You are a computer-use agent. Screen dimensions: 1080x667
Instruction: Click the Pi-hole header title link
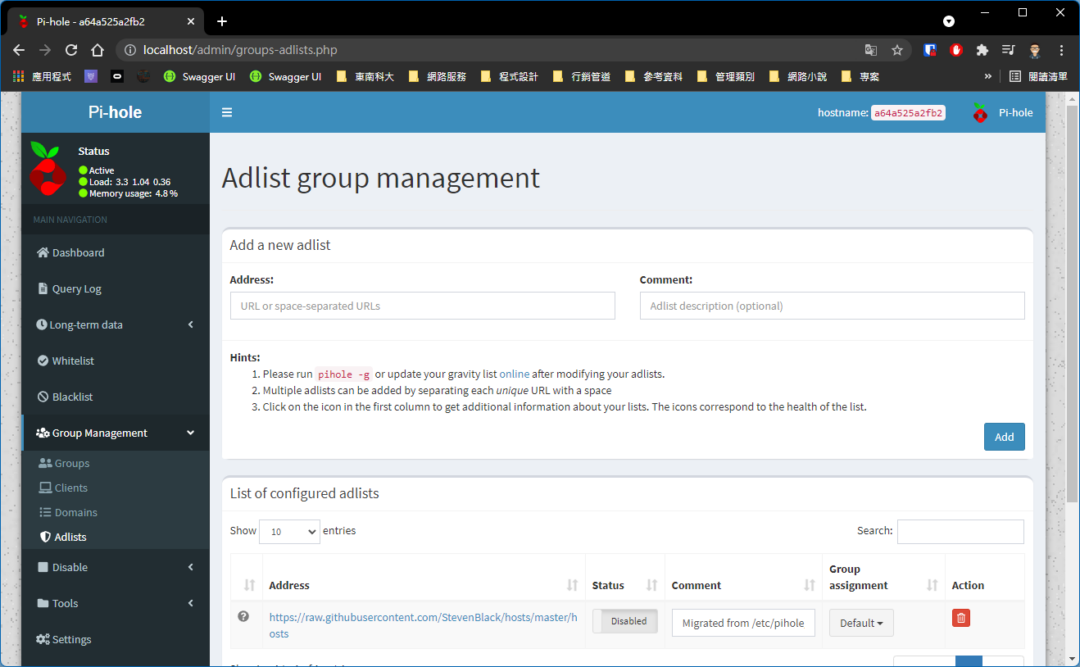point(115,112)
